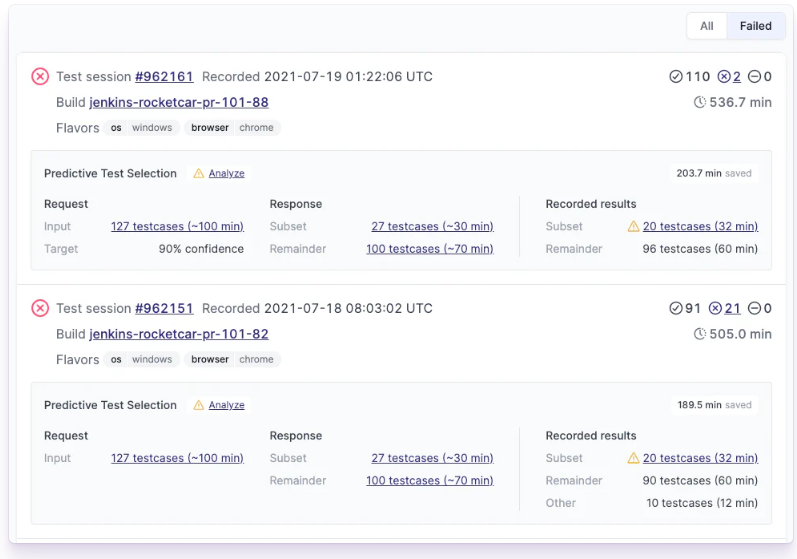The width and height of the screenshot is (797, 559).
Task: Click the clock icon beside 536.7 min
Action: pyautogui.click(x=700, y=102)
